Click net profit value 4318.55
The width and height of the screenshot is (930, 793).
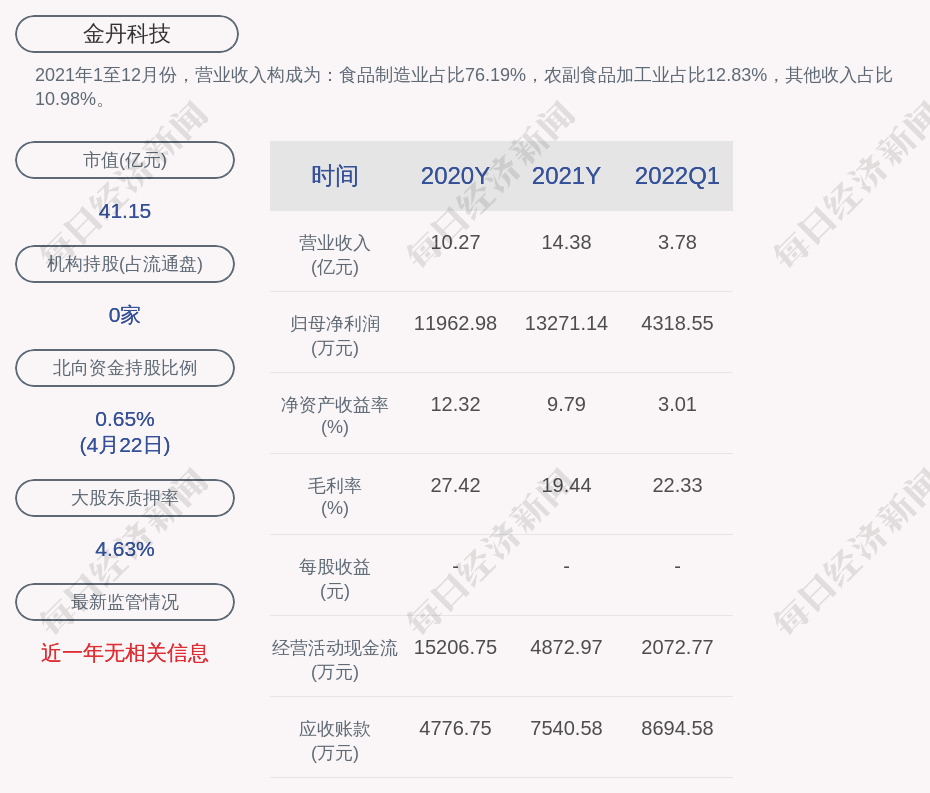[677, 323]
